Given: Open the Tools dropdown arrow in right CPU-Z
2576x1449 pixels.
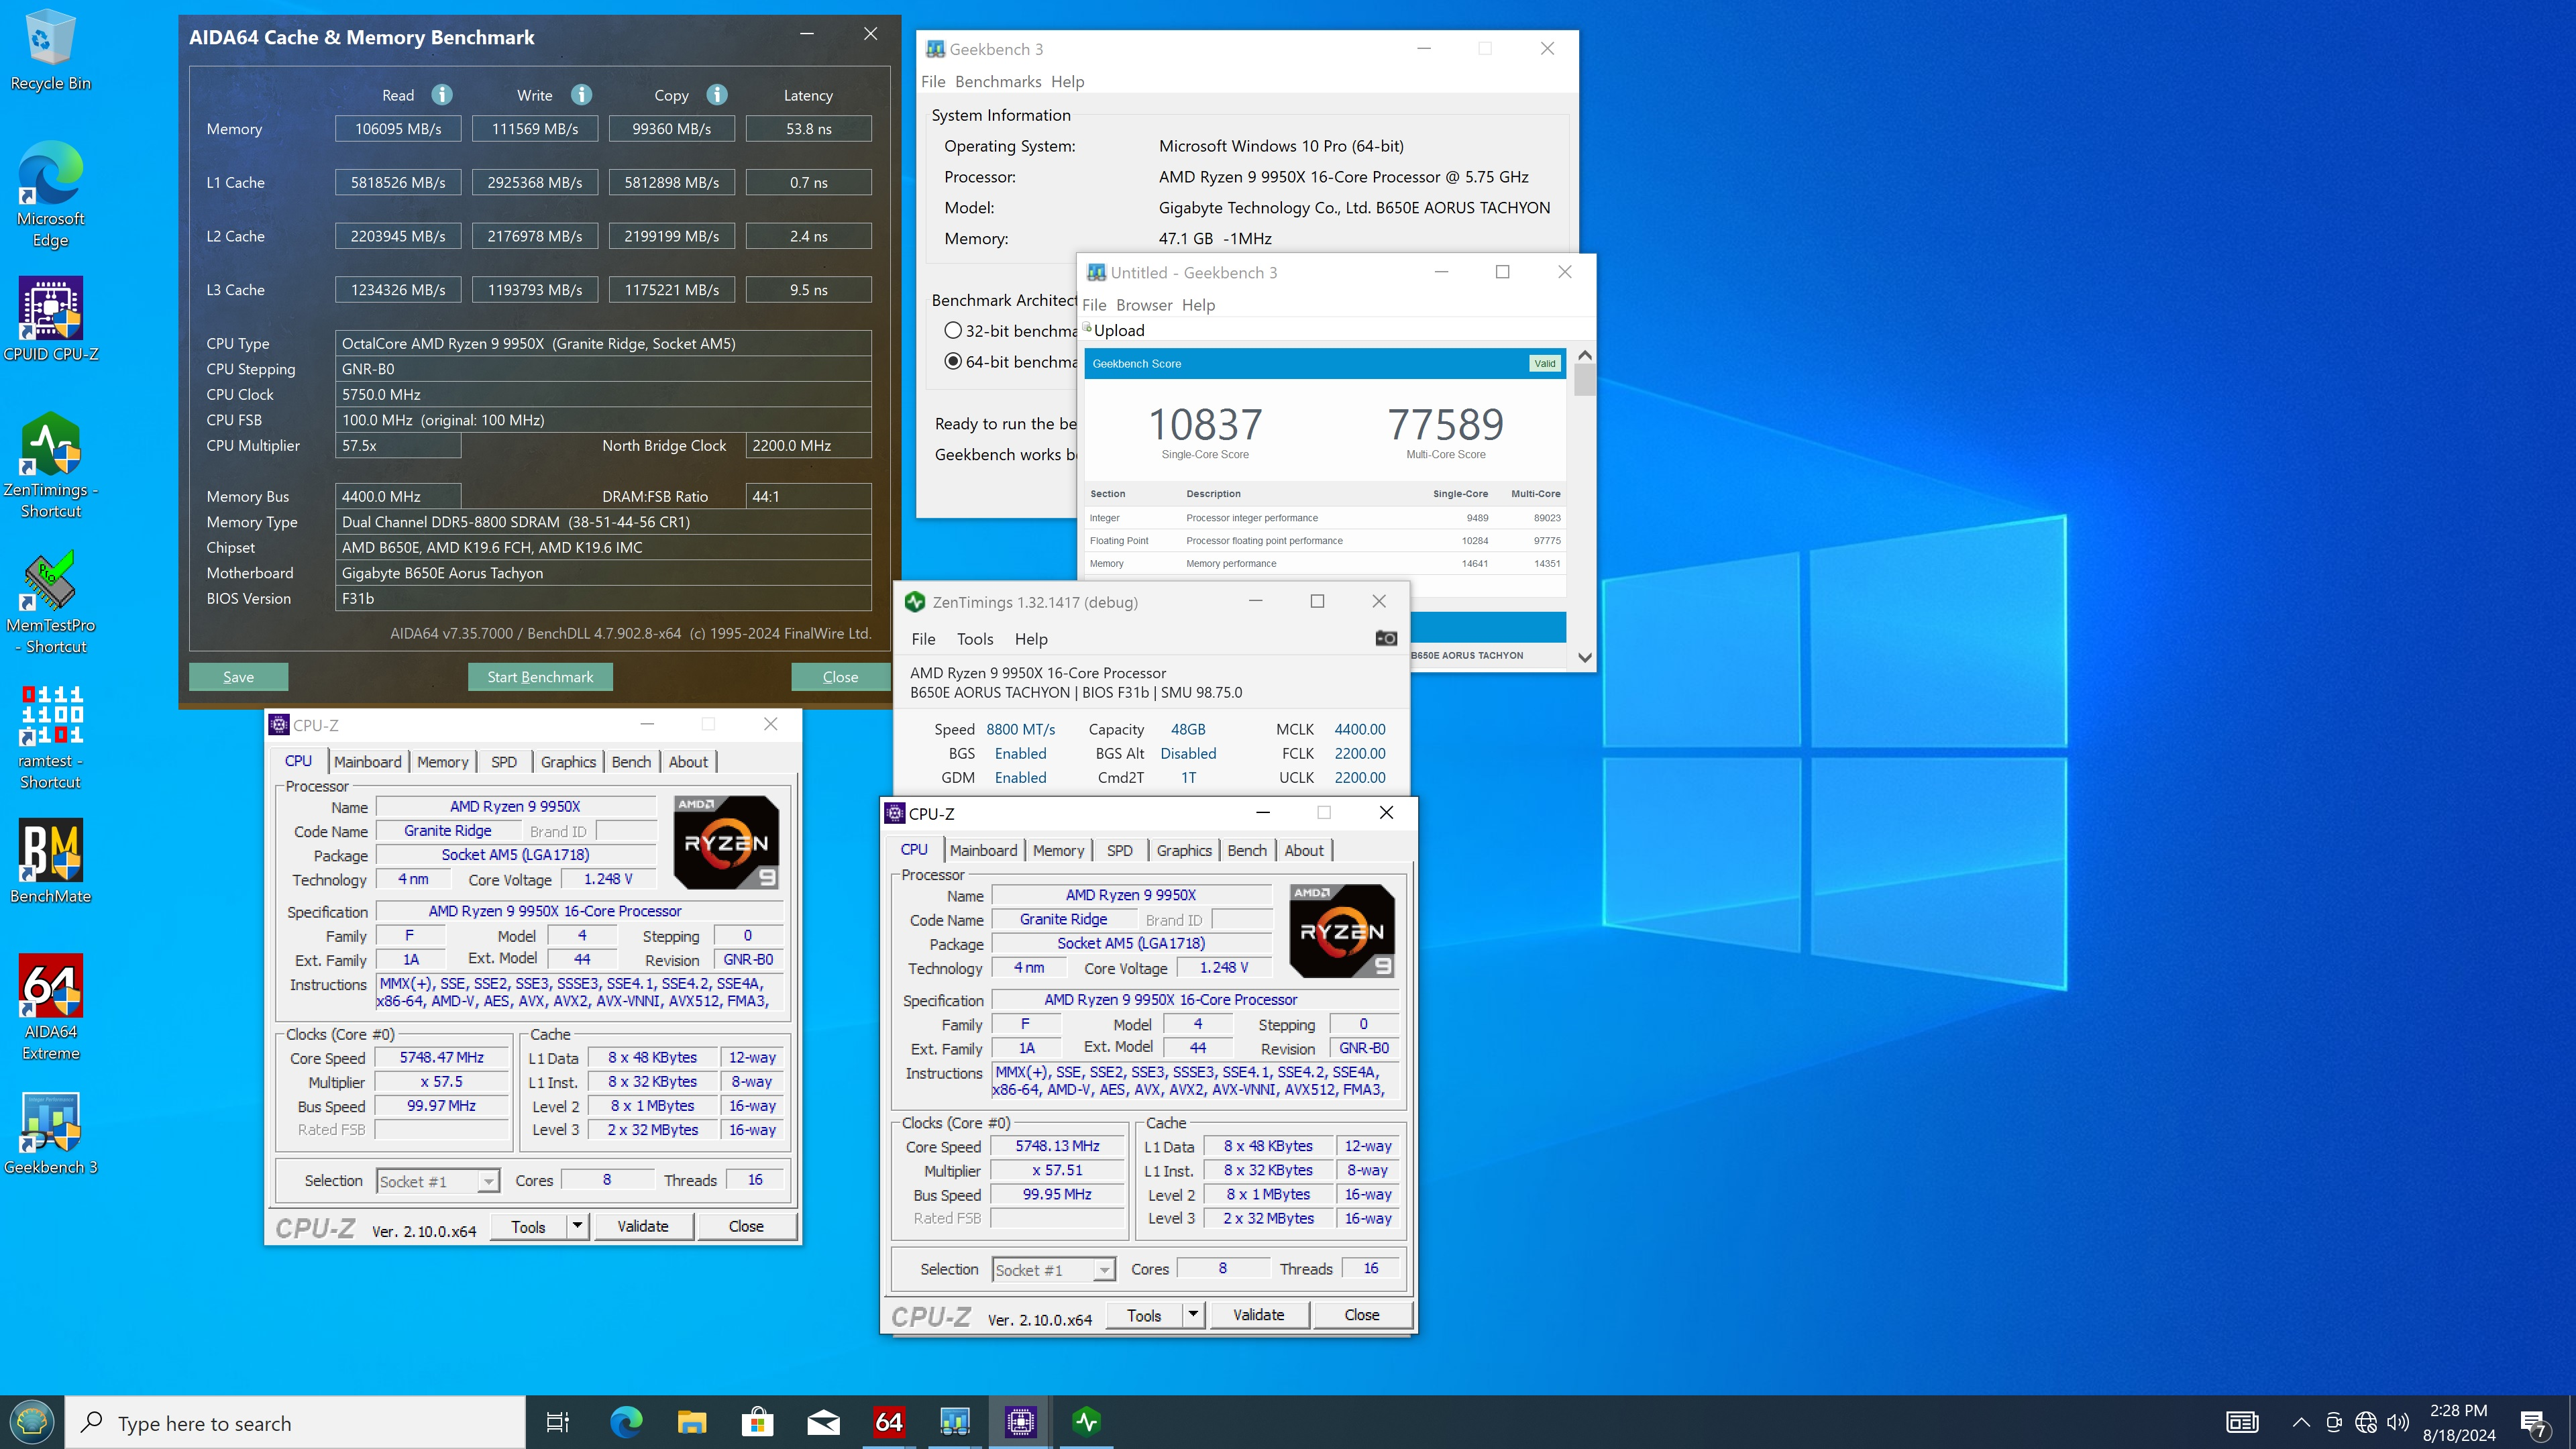Looking at the screenshot, I should [x=1193, y=1315].
